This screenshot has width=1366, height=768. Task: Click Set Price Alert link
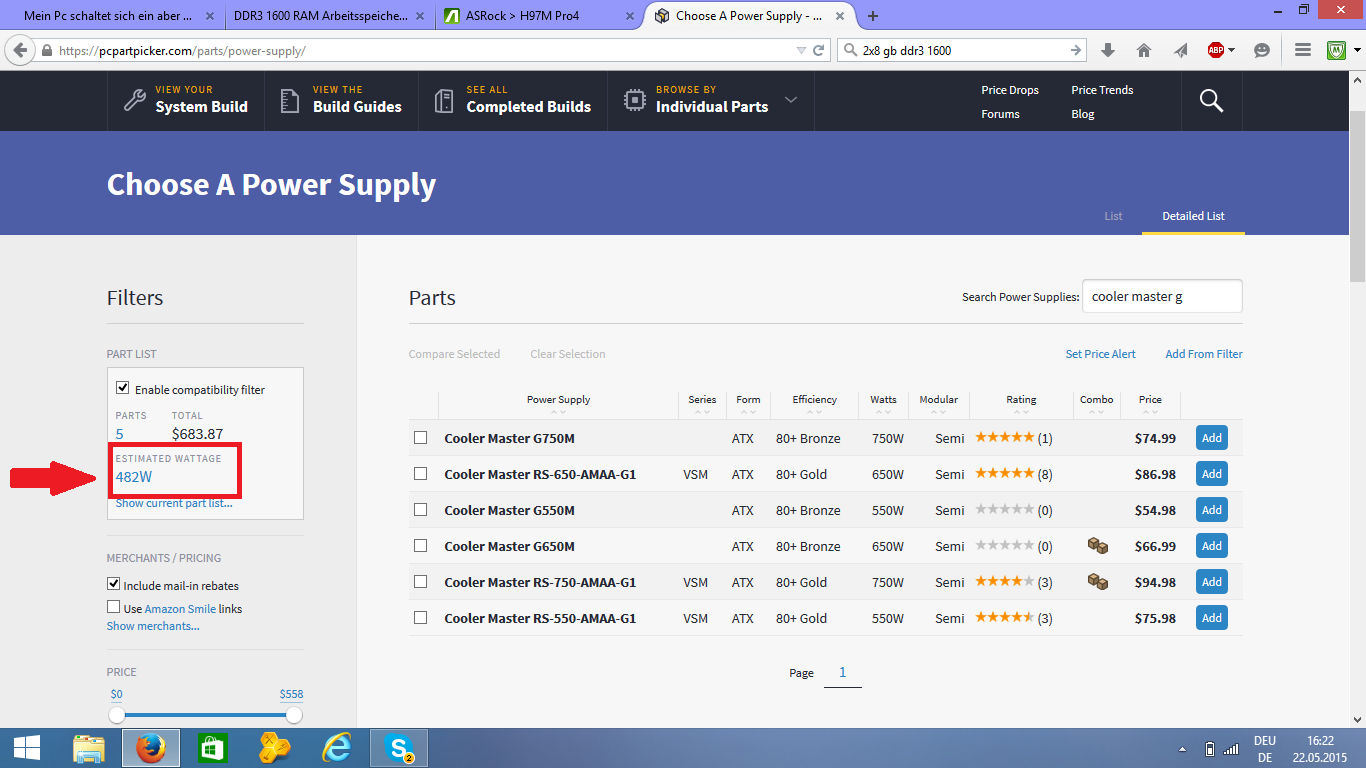pos(1100,354)
